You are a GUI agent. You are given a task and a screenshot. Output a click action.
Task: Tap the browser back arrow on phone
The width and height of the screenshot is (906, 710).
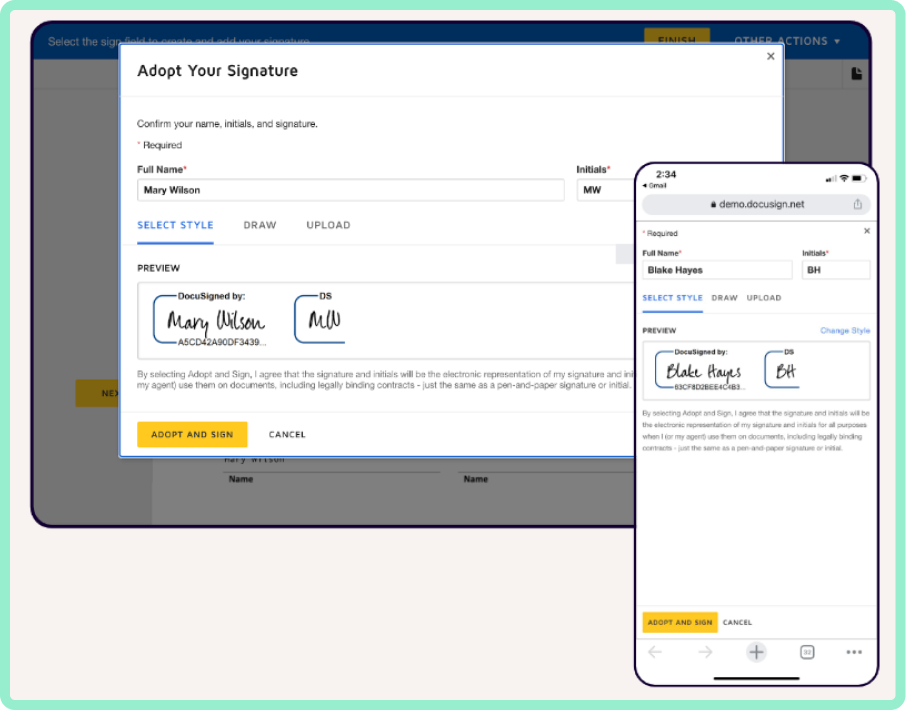coord(655,652)
